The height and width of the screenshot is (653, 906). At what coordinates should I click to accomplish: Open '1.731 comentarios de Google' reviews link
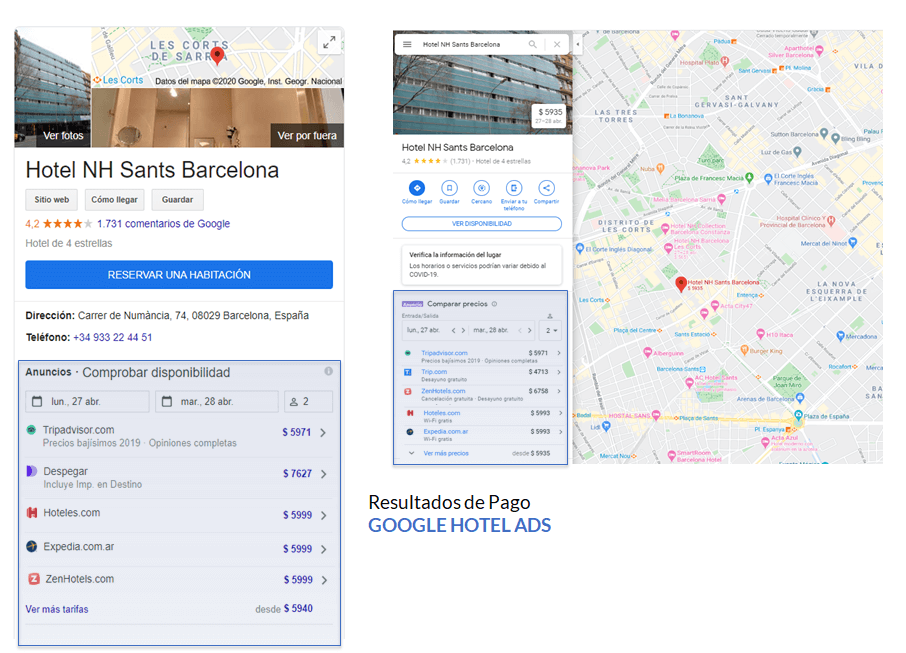[x=164, y=224]
